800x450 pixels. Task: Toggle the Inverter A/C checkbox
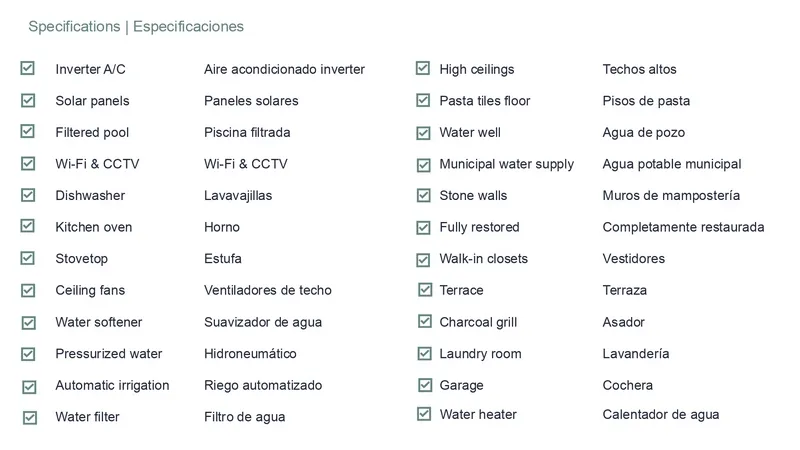[28, 69]
